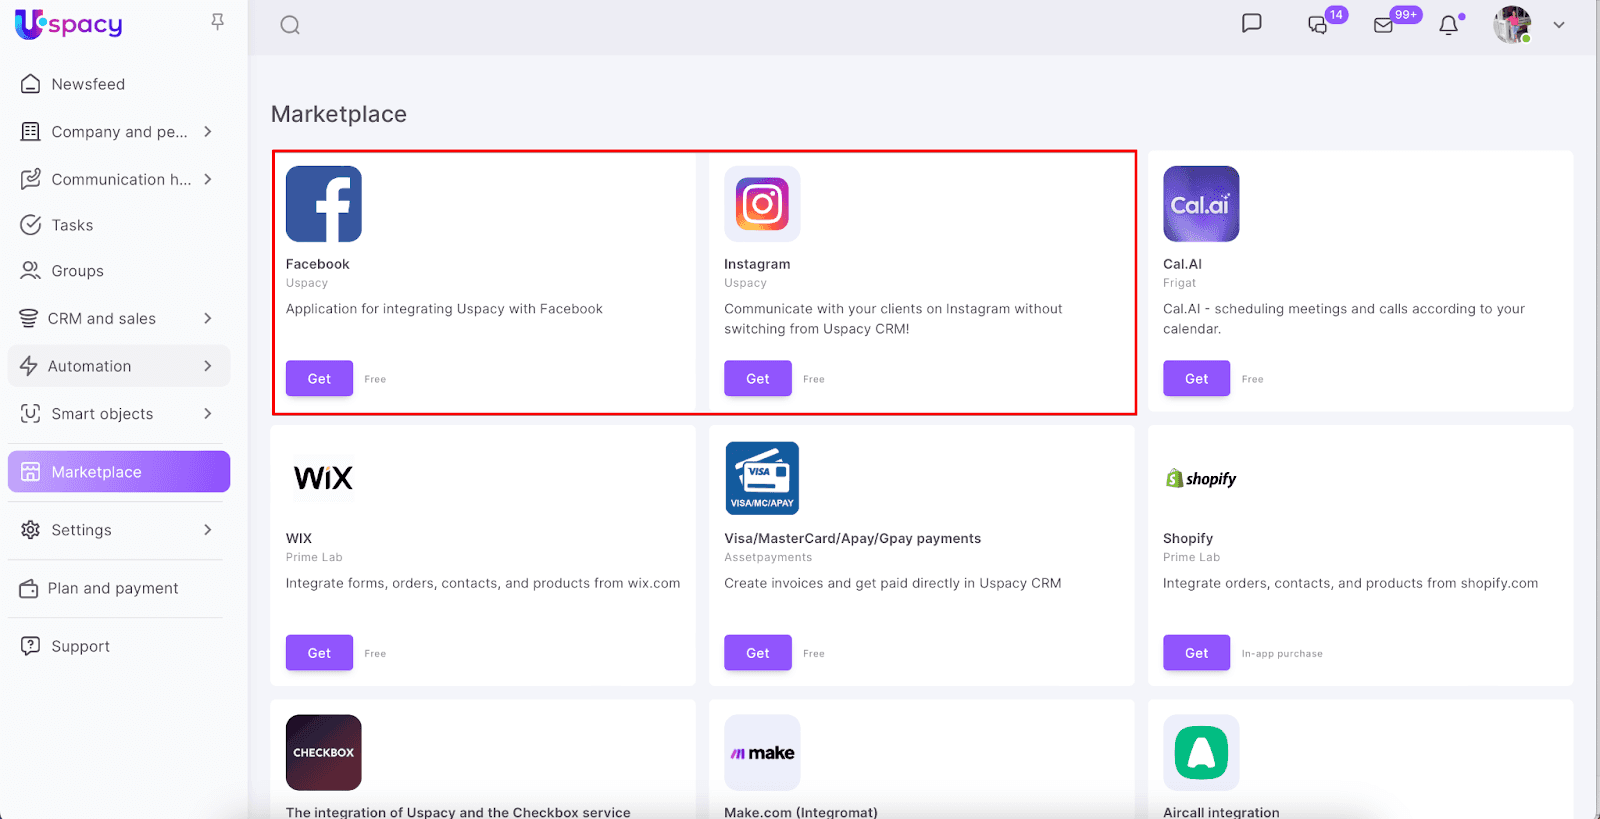Get the WIX integration
This screenshot has width=1600, height=819.
pyautogui.click(x=319, y=653)
